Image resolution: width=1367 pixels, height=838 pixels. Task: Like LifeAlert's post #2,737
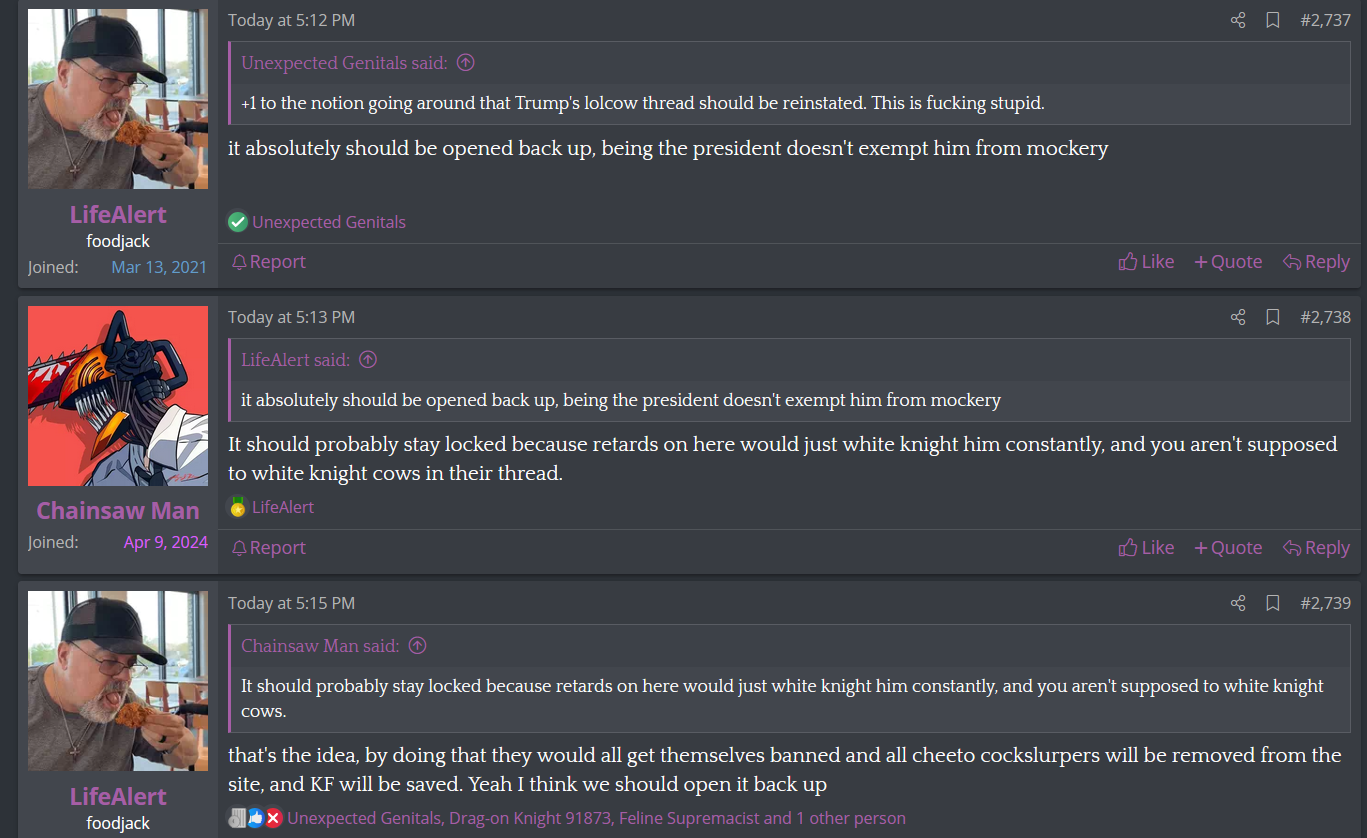1146,262
